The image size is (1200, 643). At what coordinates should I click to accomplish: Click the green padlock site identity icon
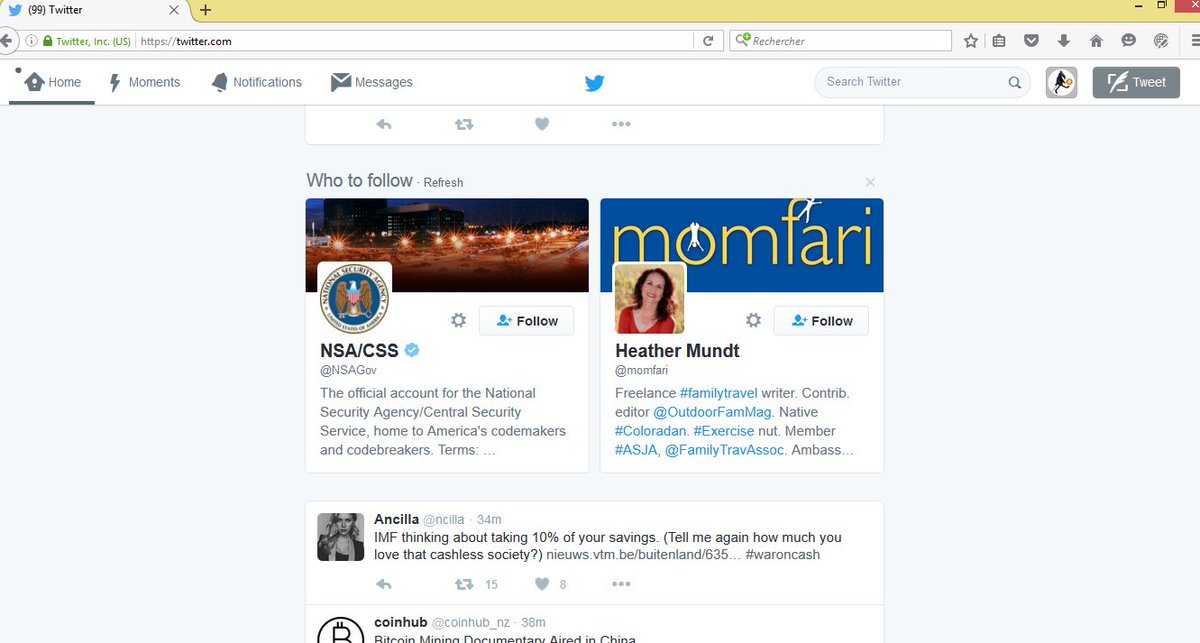pos(47,41)
